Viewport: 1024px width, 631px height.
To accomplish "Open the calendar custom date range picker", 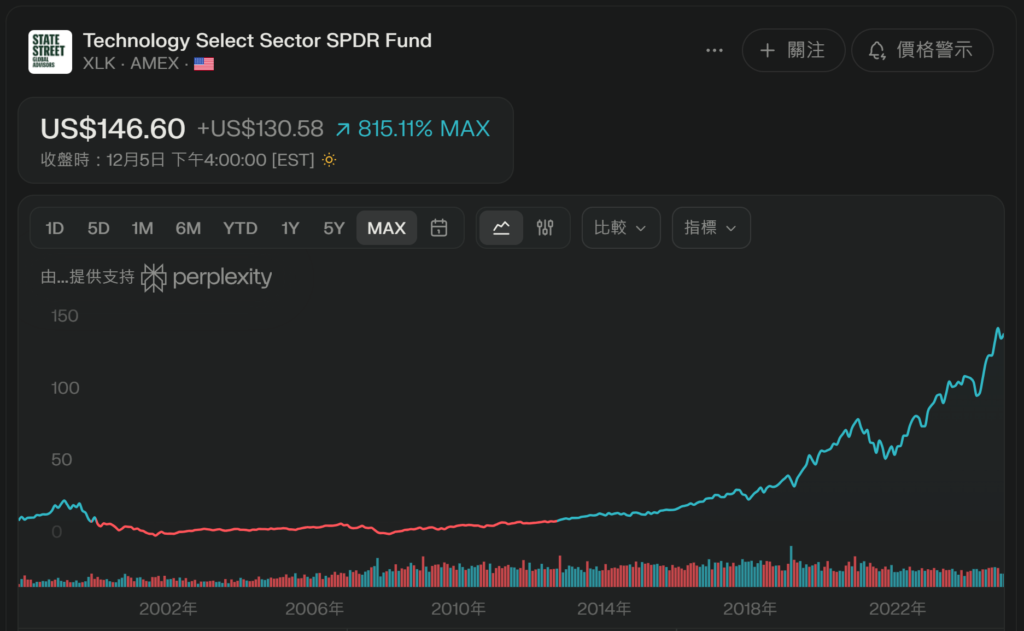I will 439,228.
